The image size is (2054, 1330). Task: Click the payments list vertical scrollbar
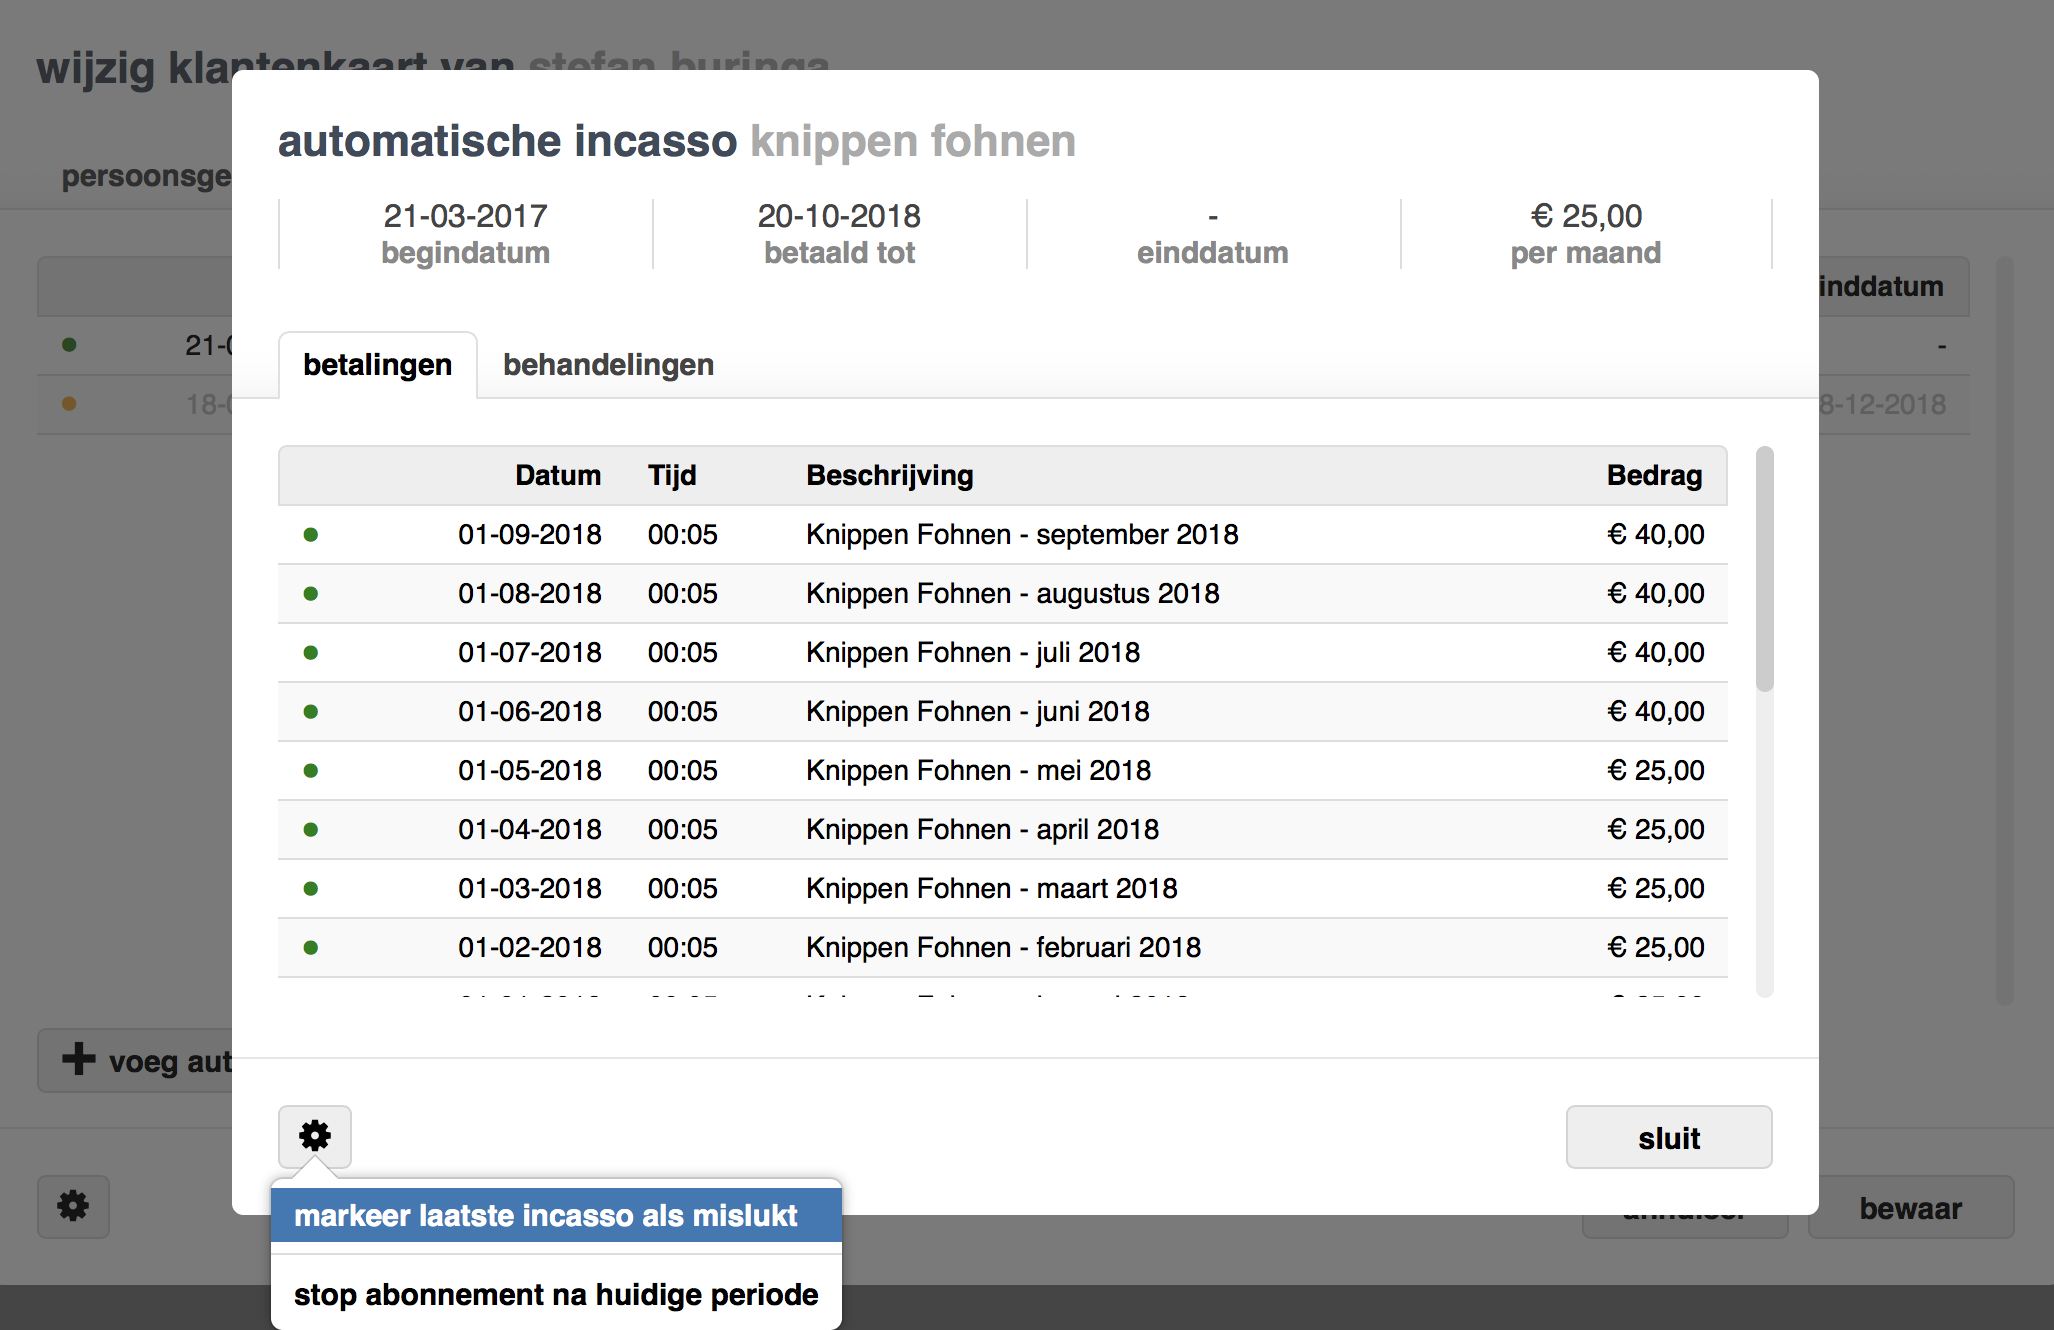click(1765, 568)
